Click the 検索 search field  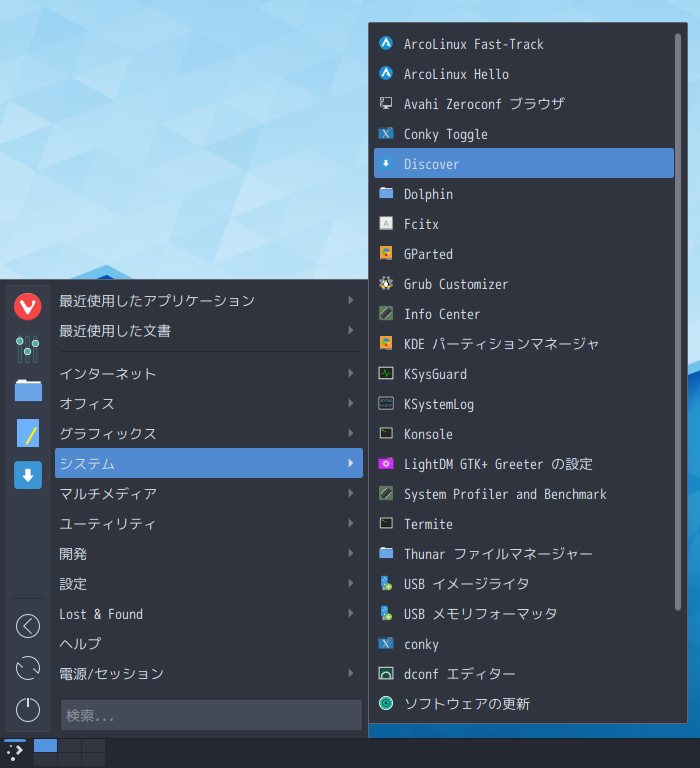[211, 715]
